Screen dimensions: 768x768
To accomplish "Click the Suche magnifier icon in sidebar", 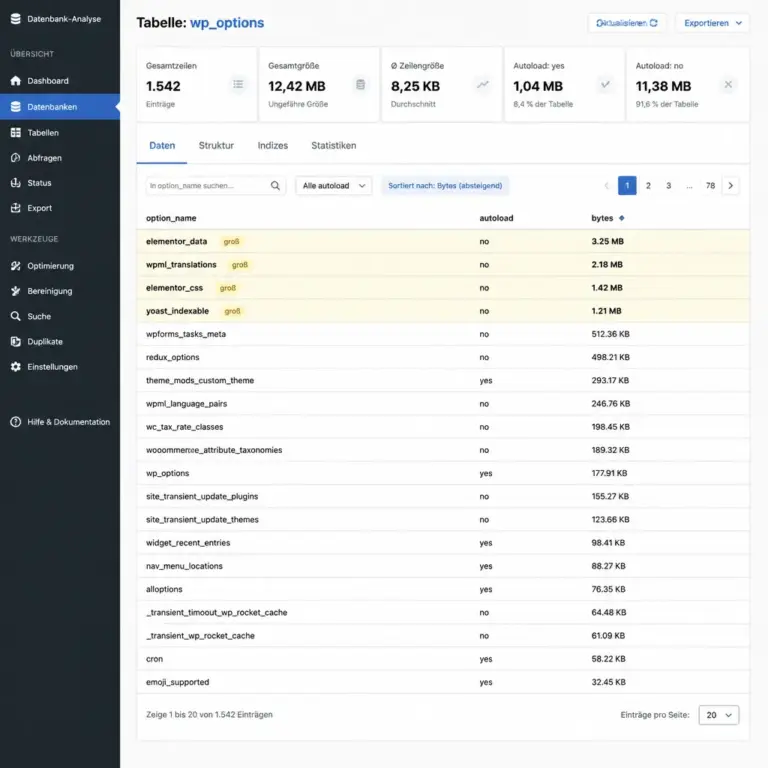I will 16,316.
